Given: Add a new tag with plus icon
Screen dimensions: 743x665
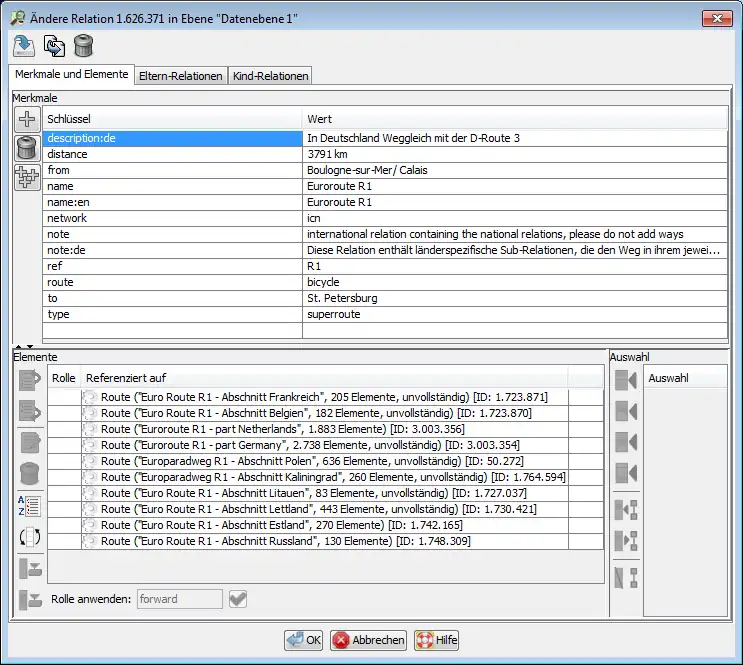Looking at the screenshot, I should (x=28, y=119).
